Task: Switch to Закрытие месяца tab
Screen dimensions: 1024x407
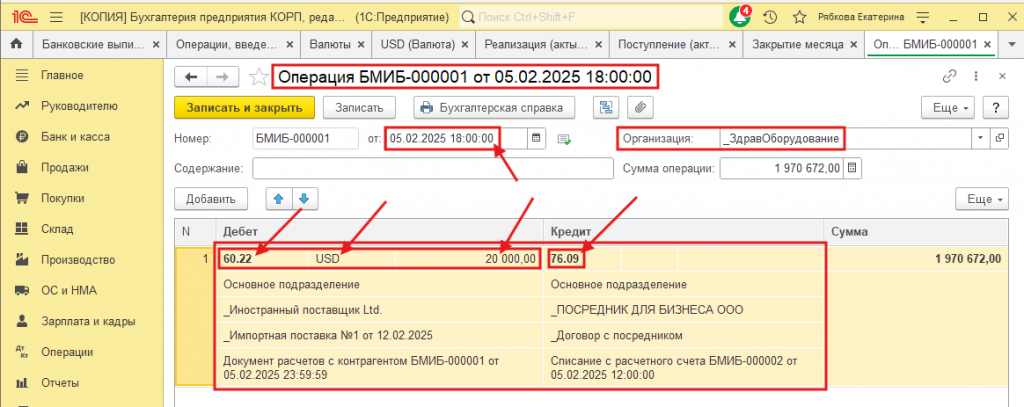Action: [x=797, y=44]
